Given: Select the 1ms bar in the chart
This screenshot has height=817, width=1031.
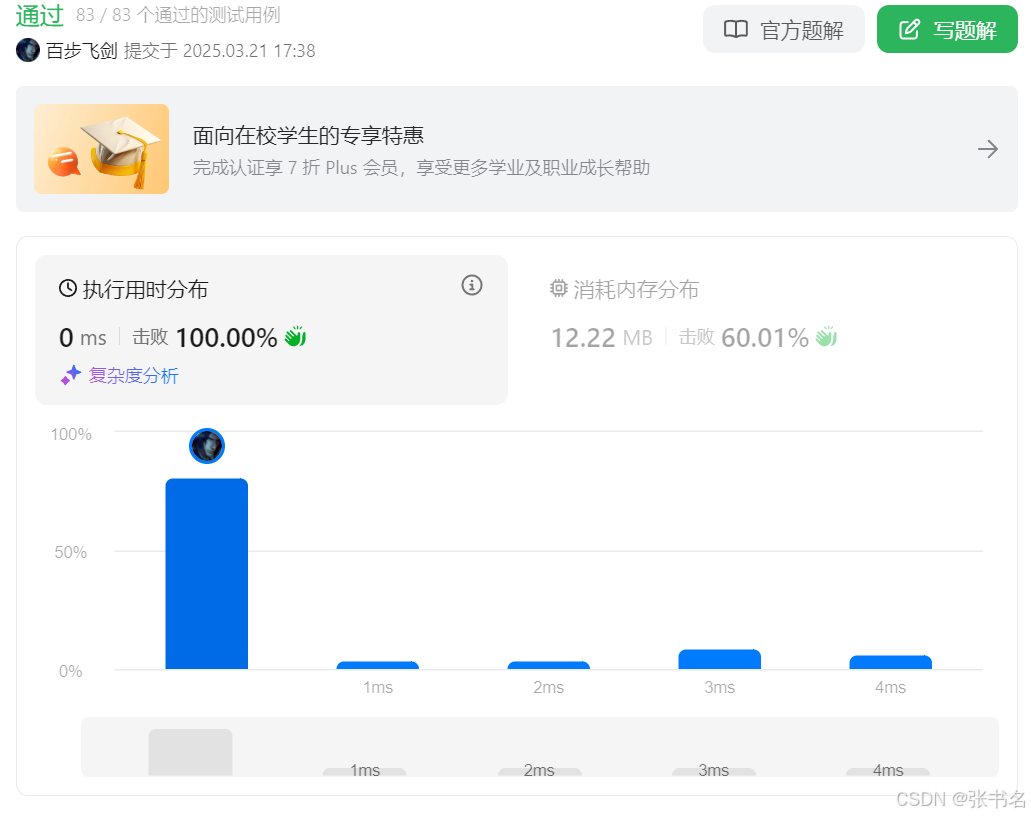Looking at the screenshot, I should coord(377,665).
